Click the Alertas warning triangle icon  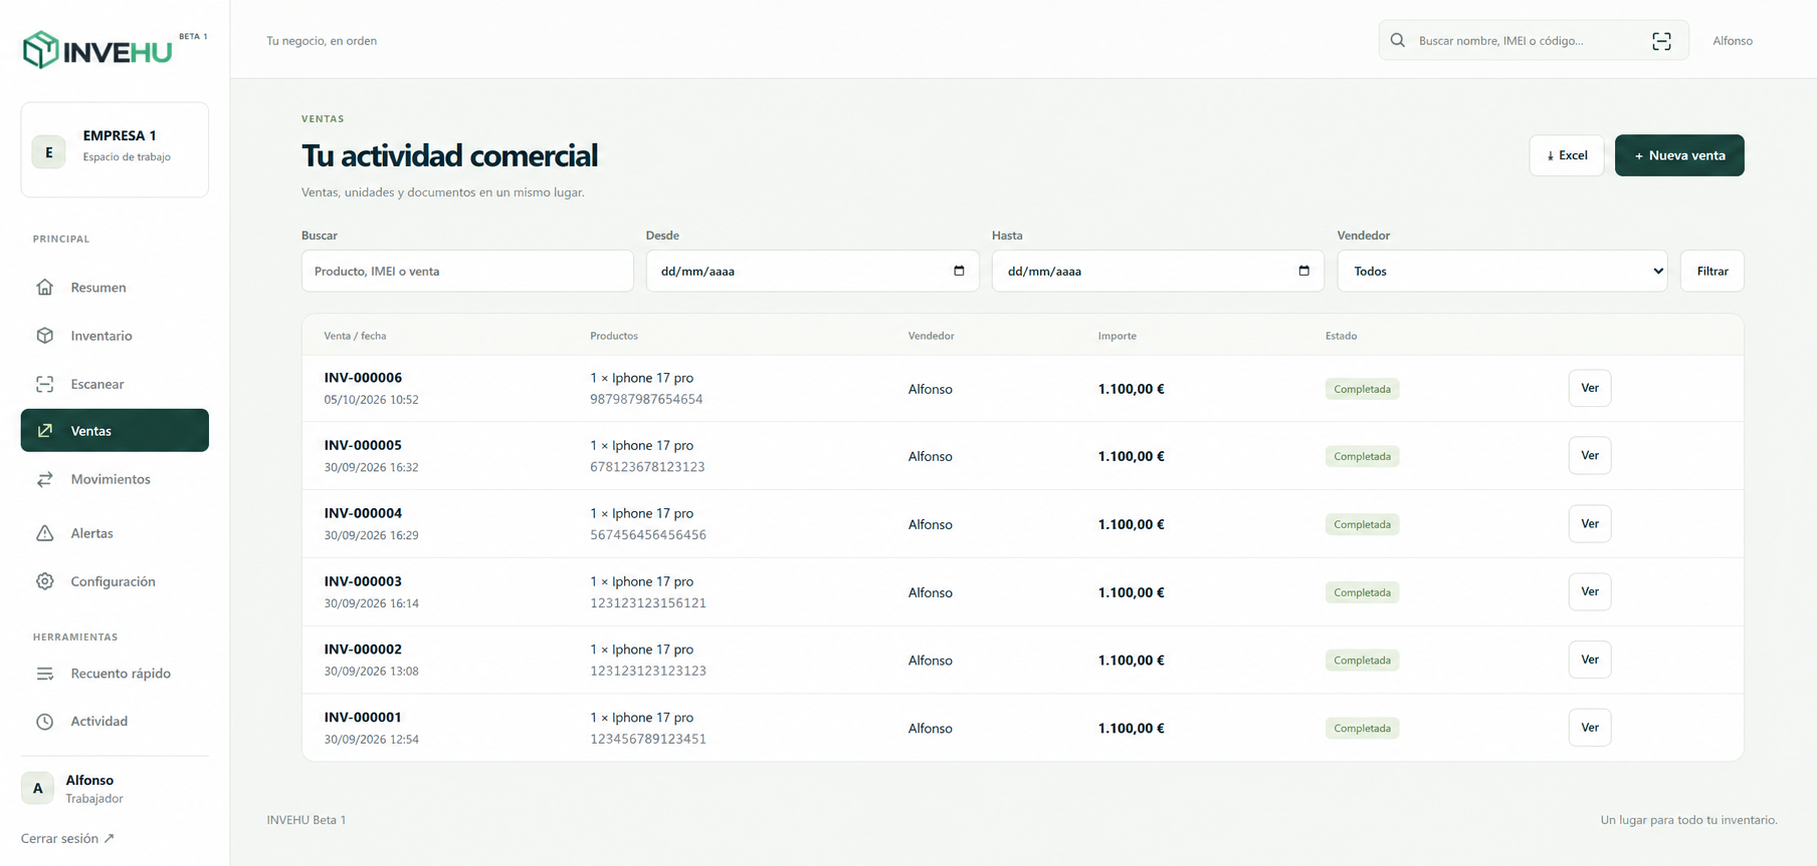click(x=45, y=533)
